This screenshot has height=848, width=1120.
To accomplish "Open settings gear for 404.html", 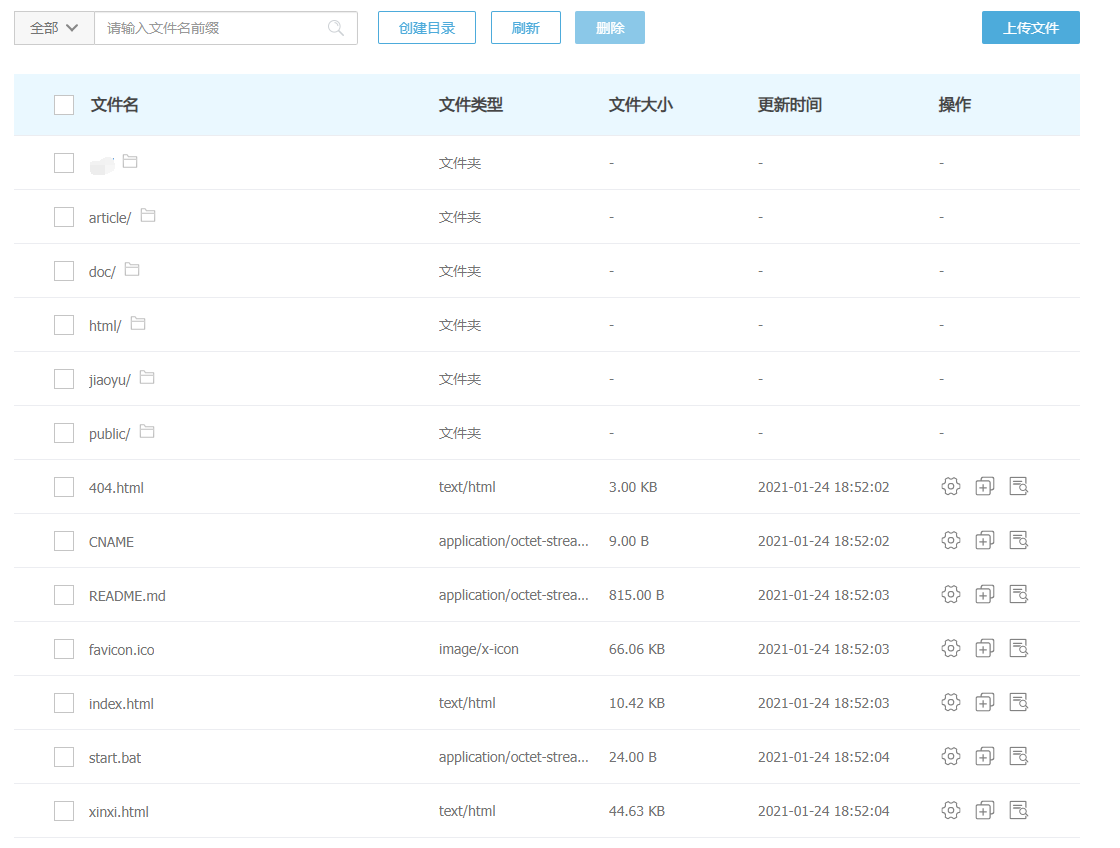I will point(951,487).
